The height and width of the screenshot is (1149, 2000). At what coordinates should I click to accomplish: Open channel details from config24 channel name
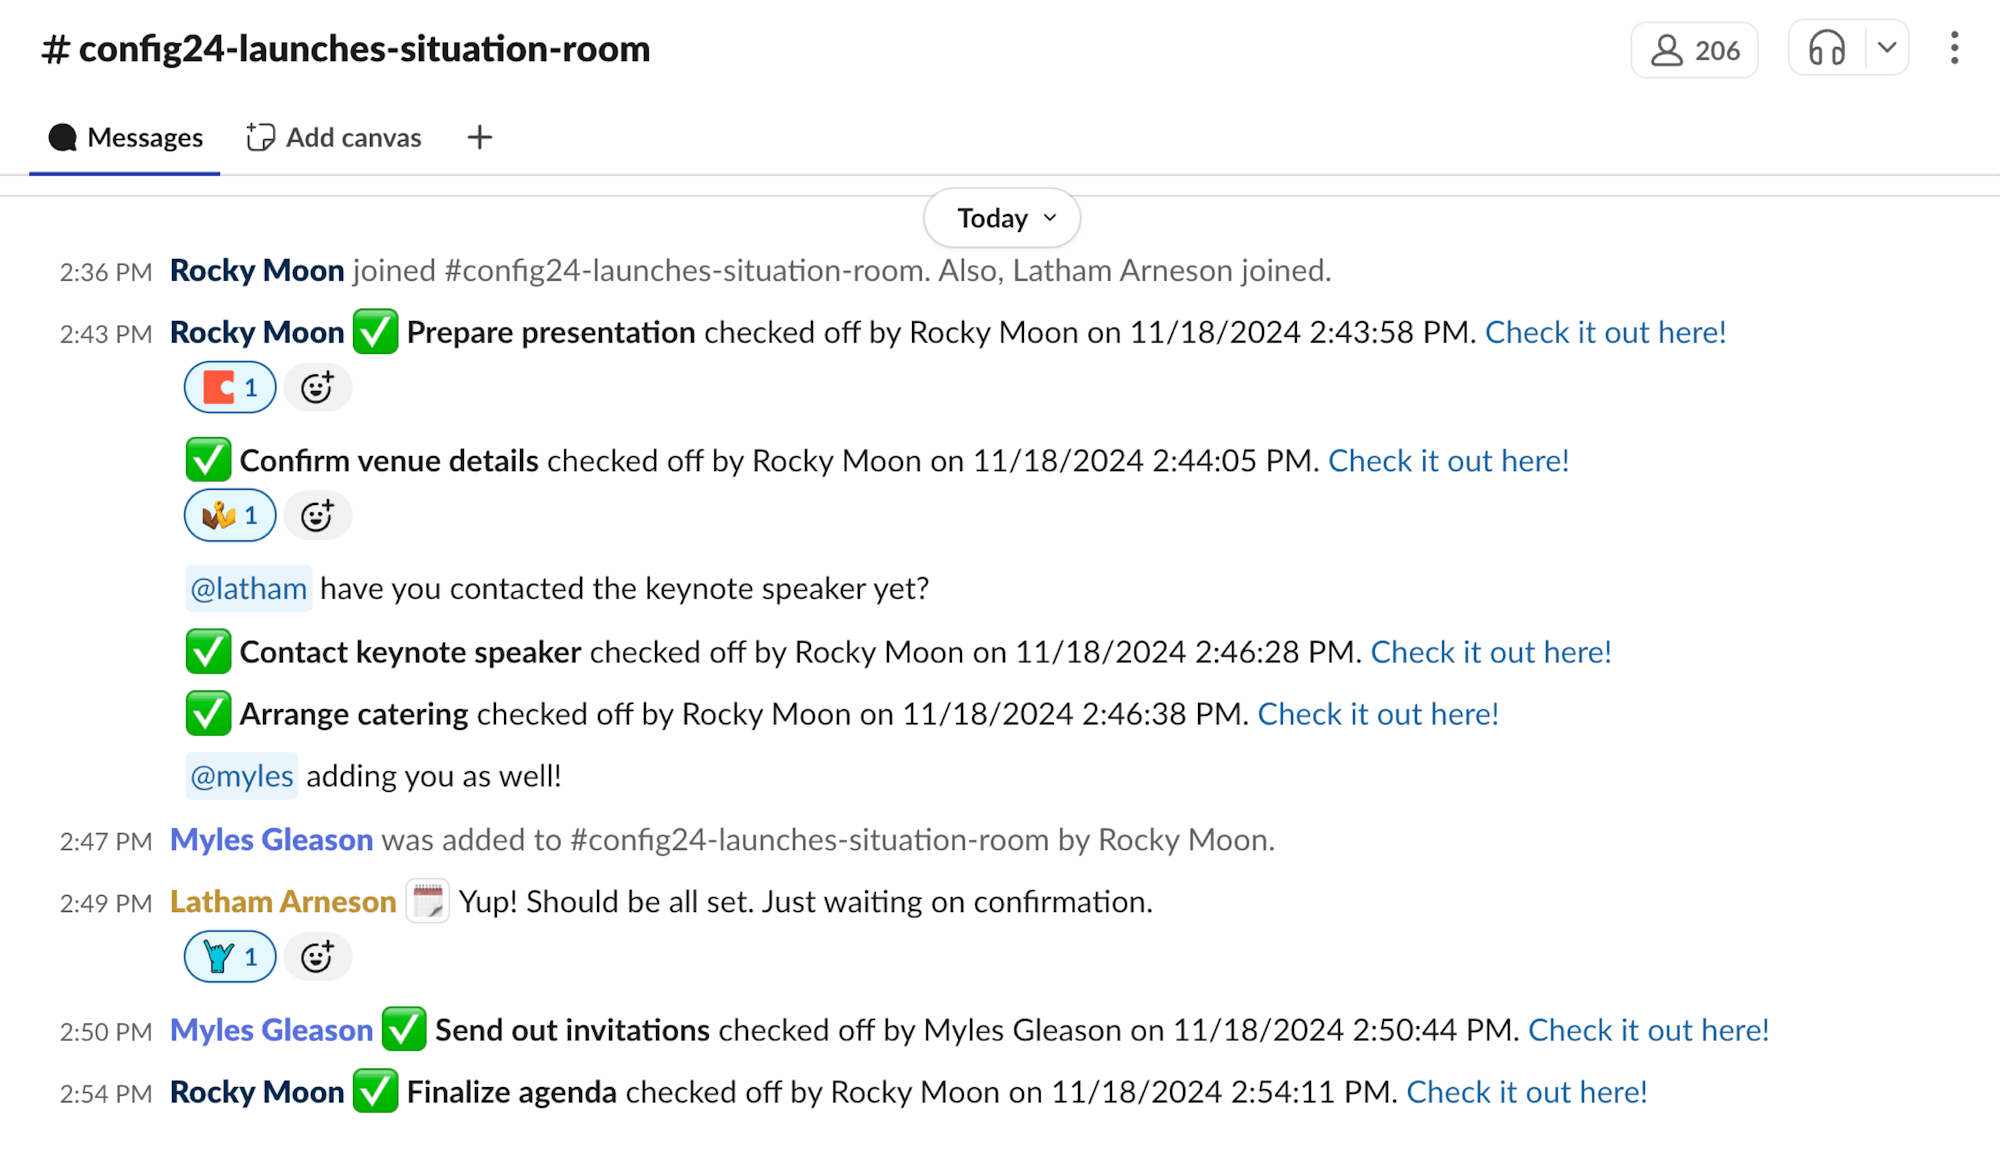[346, 48]
